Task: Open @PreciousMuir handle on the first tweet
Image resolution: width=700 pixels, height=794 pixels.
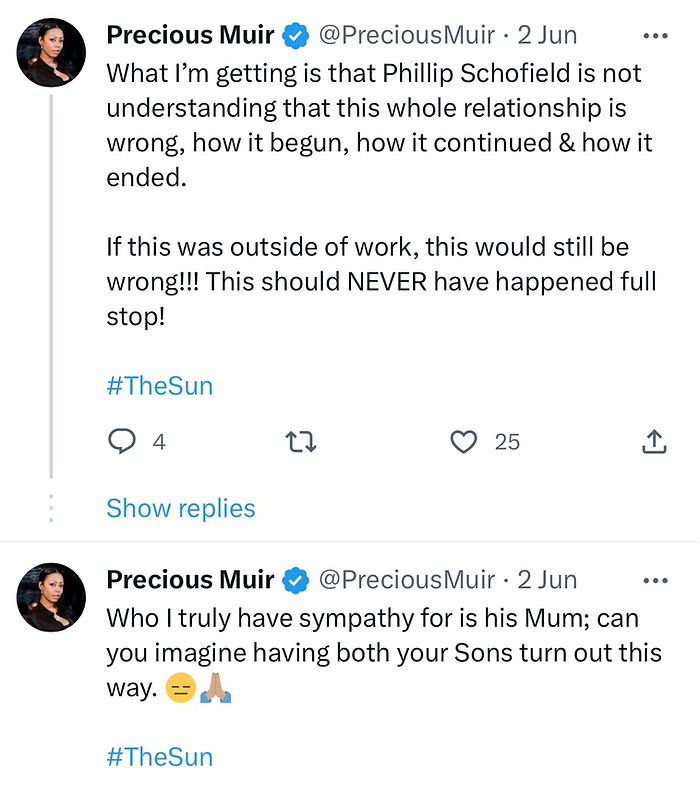Action: pos(406,36)
